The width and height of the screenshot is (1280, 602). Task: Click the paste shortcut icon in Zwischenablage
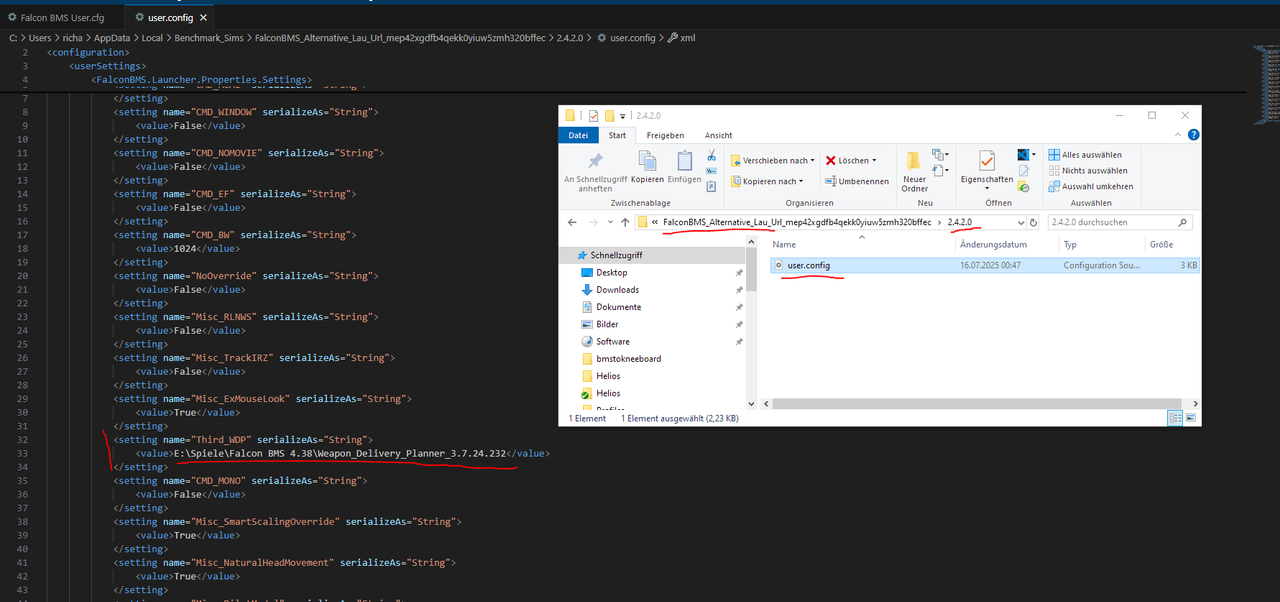pyautogui.click(x=711, y=186)
